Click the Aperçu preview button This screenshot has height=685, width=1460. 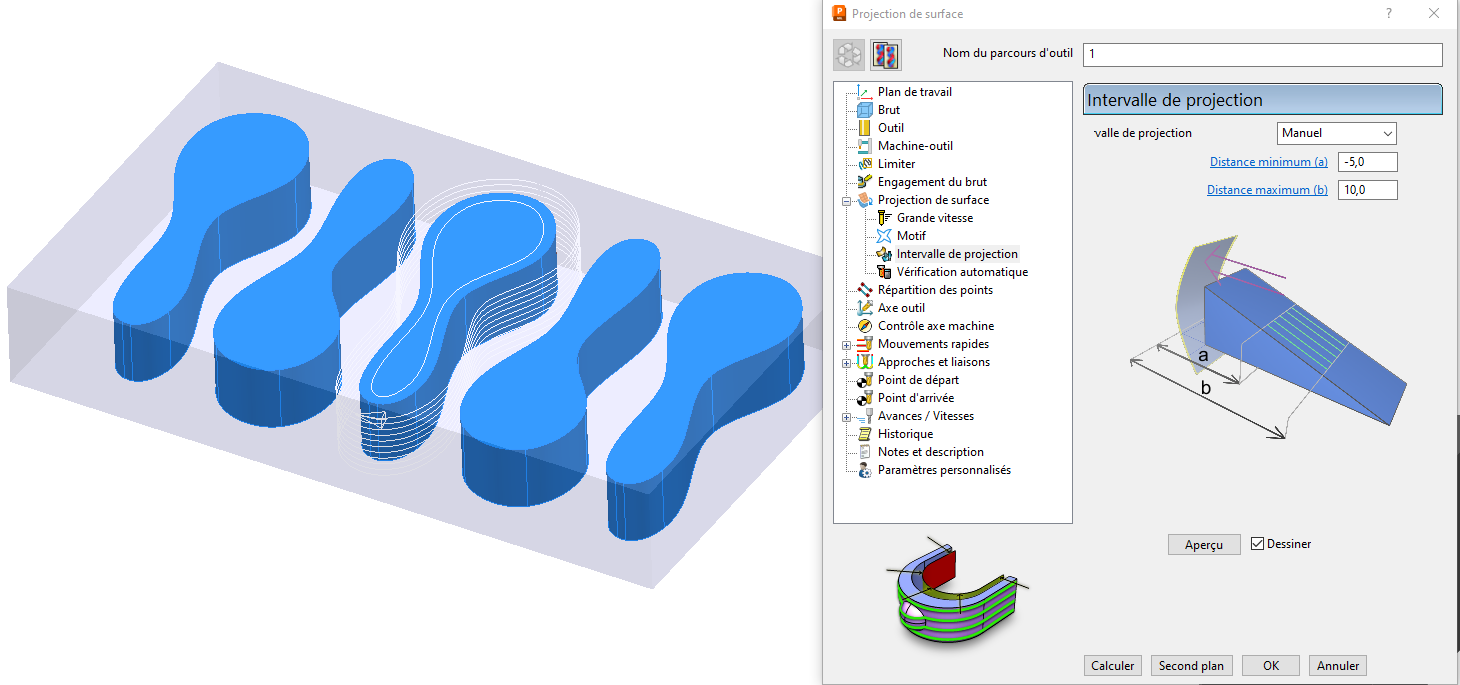[1204, 544]
